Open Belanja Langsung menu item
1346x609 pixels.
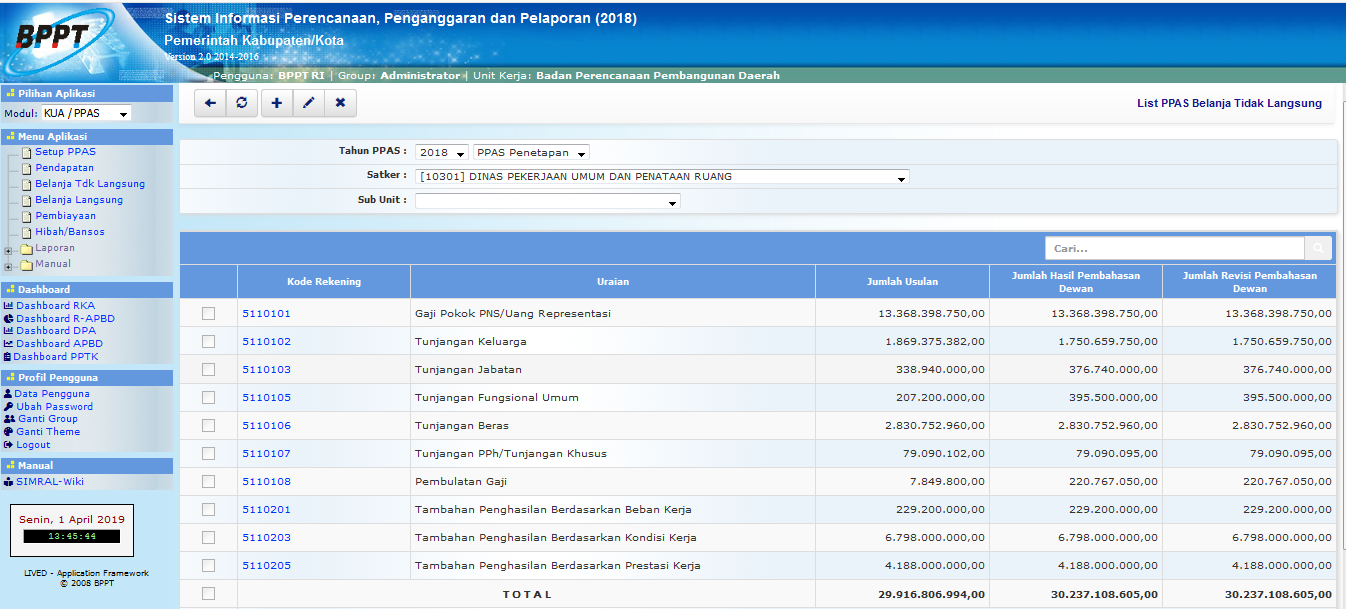[x=79, y=200]
